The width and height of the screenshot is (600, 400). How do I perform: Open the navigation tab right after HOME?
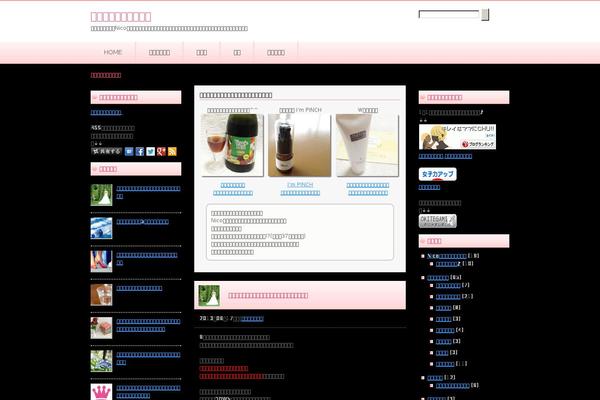tap(160, 52)
